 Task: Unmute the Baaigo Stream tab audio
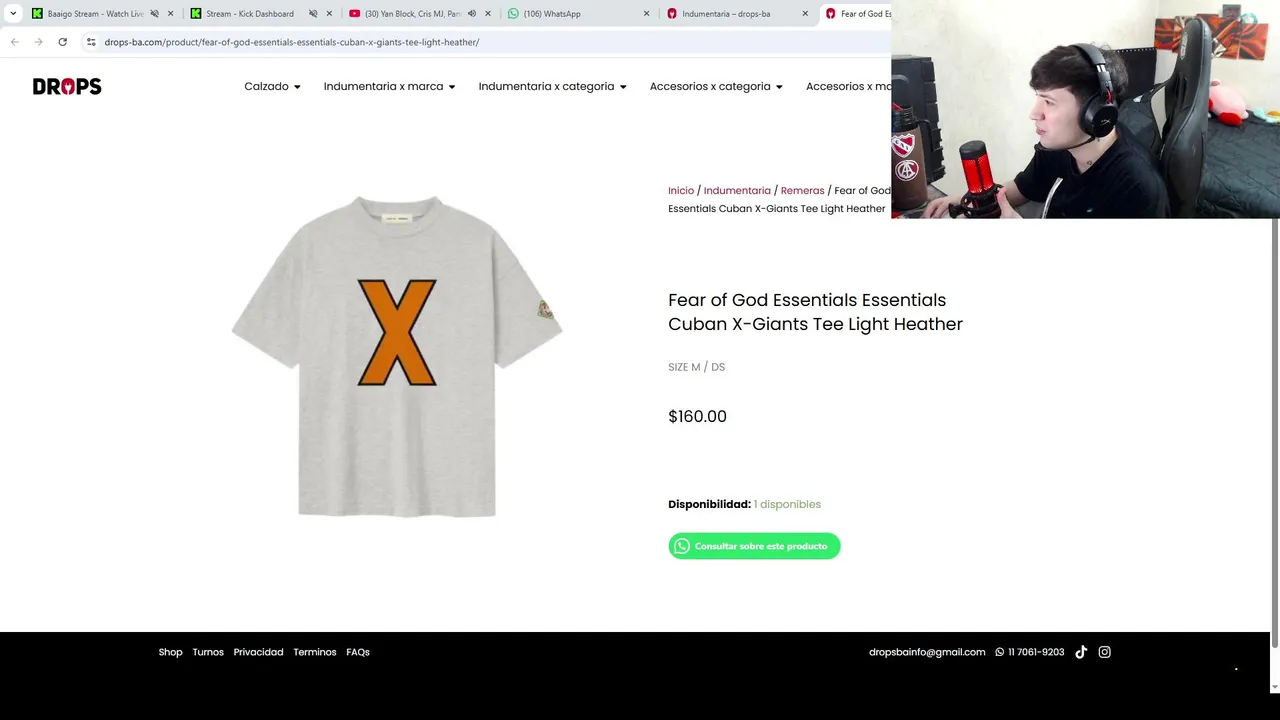pos(154,14)
